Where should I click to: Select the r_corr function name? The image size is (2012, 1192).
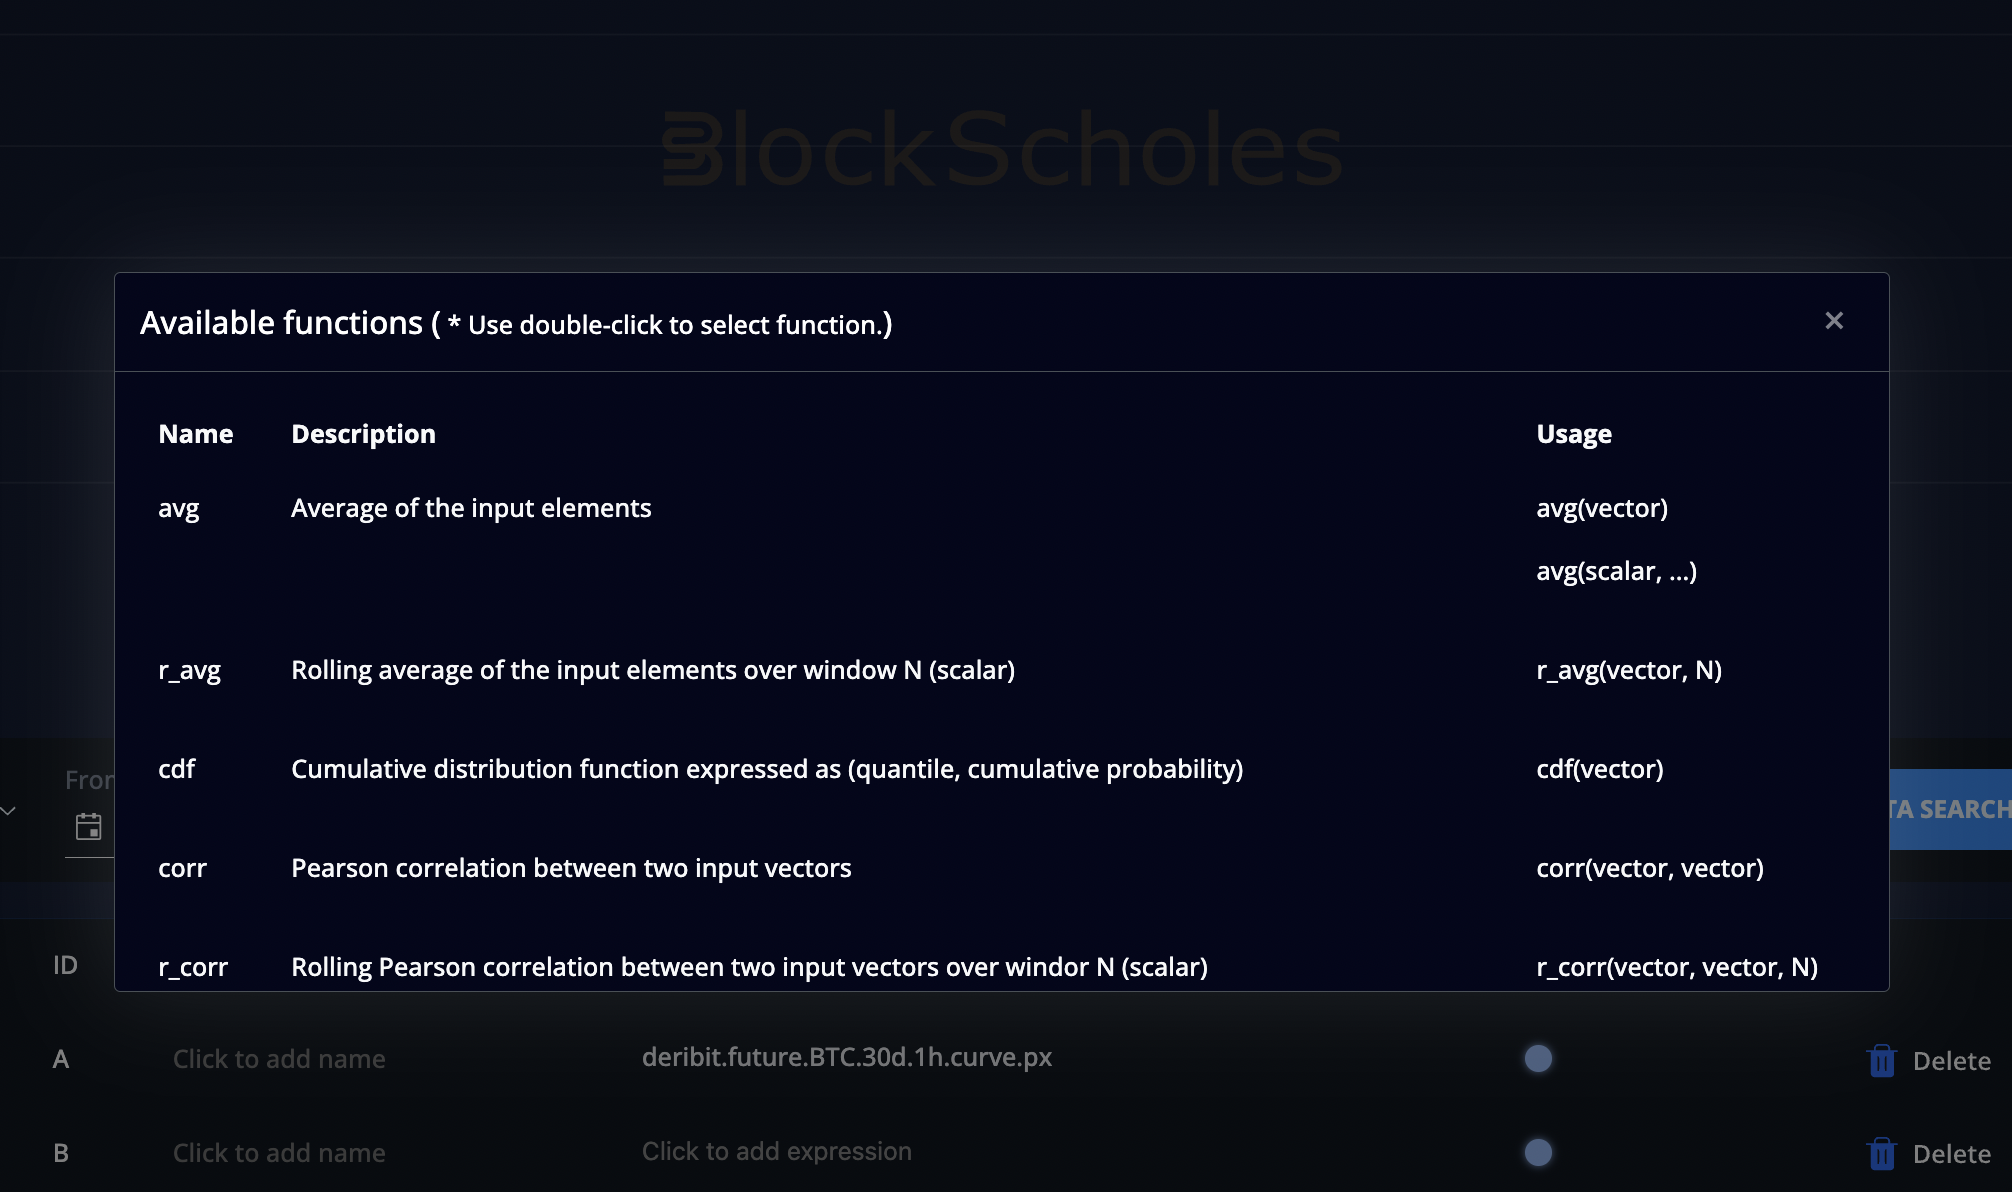(193, 967)
